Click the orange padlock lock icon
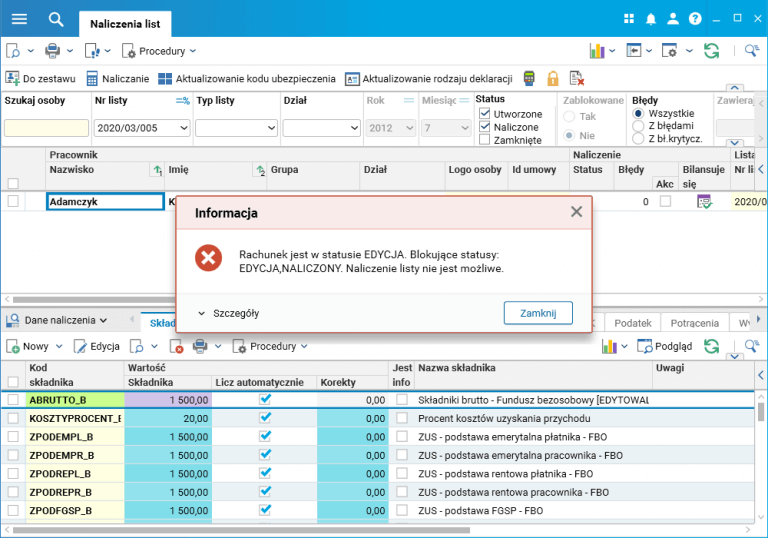The width and height of the screenshot is (768, 538). click(552, 78)
